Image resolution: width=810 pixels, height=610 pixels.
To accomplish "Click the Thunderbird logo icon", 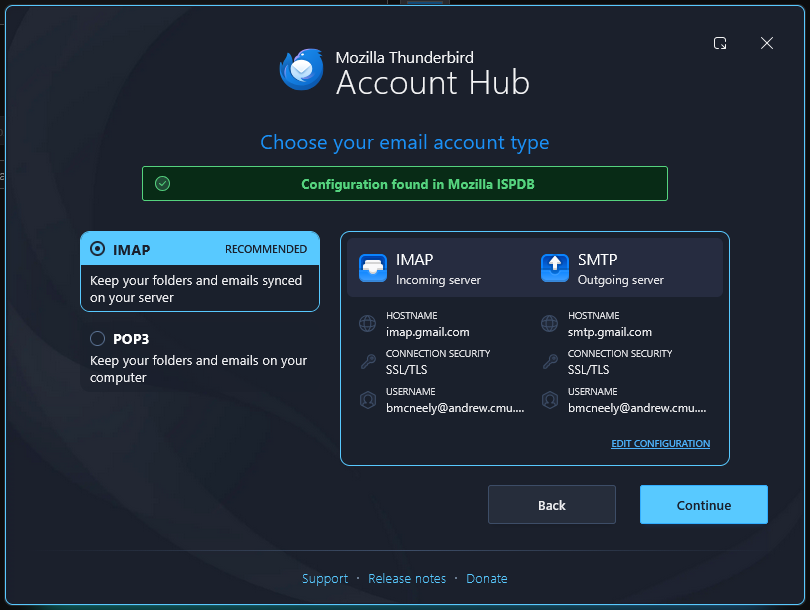I will click(x=302, y=69).
